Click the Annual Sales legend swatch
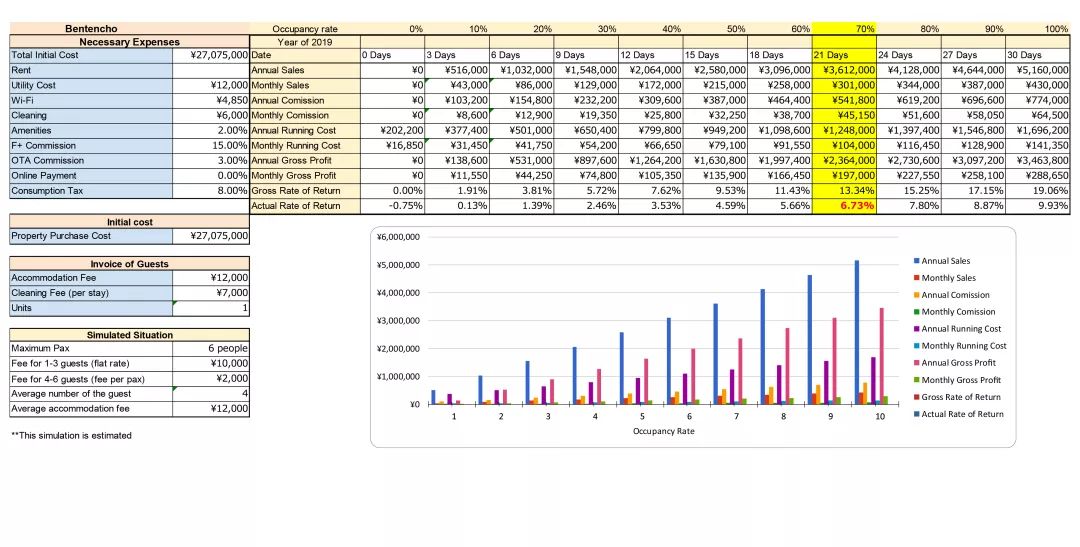This screenshot has height=547, width=1080. point(916,261)
